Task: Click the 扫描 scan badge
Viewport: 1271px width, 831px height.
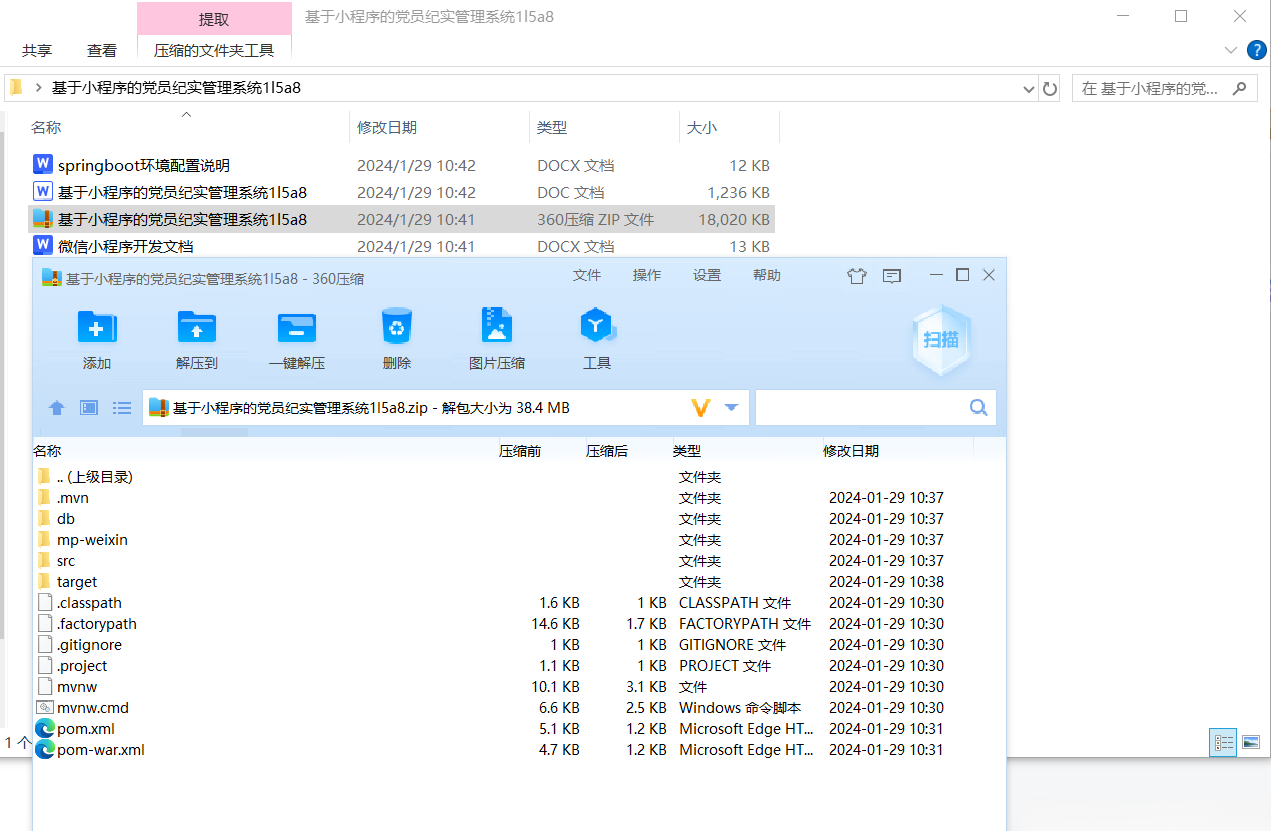Action: tap(940, 340)
